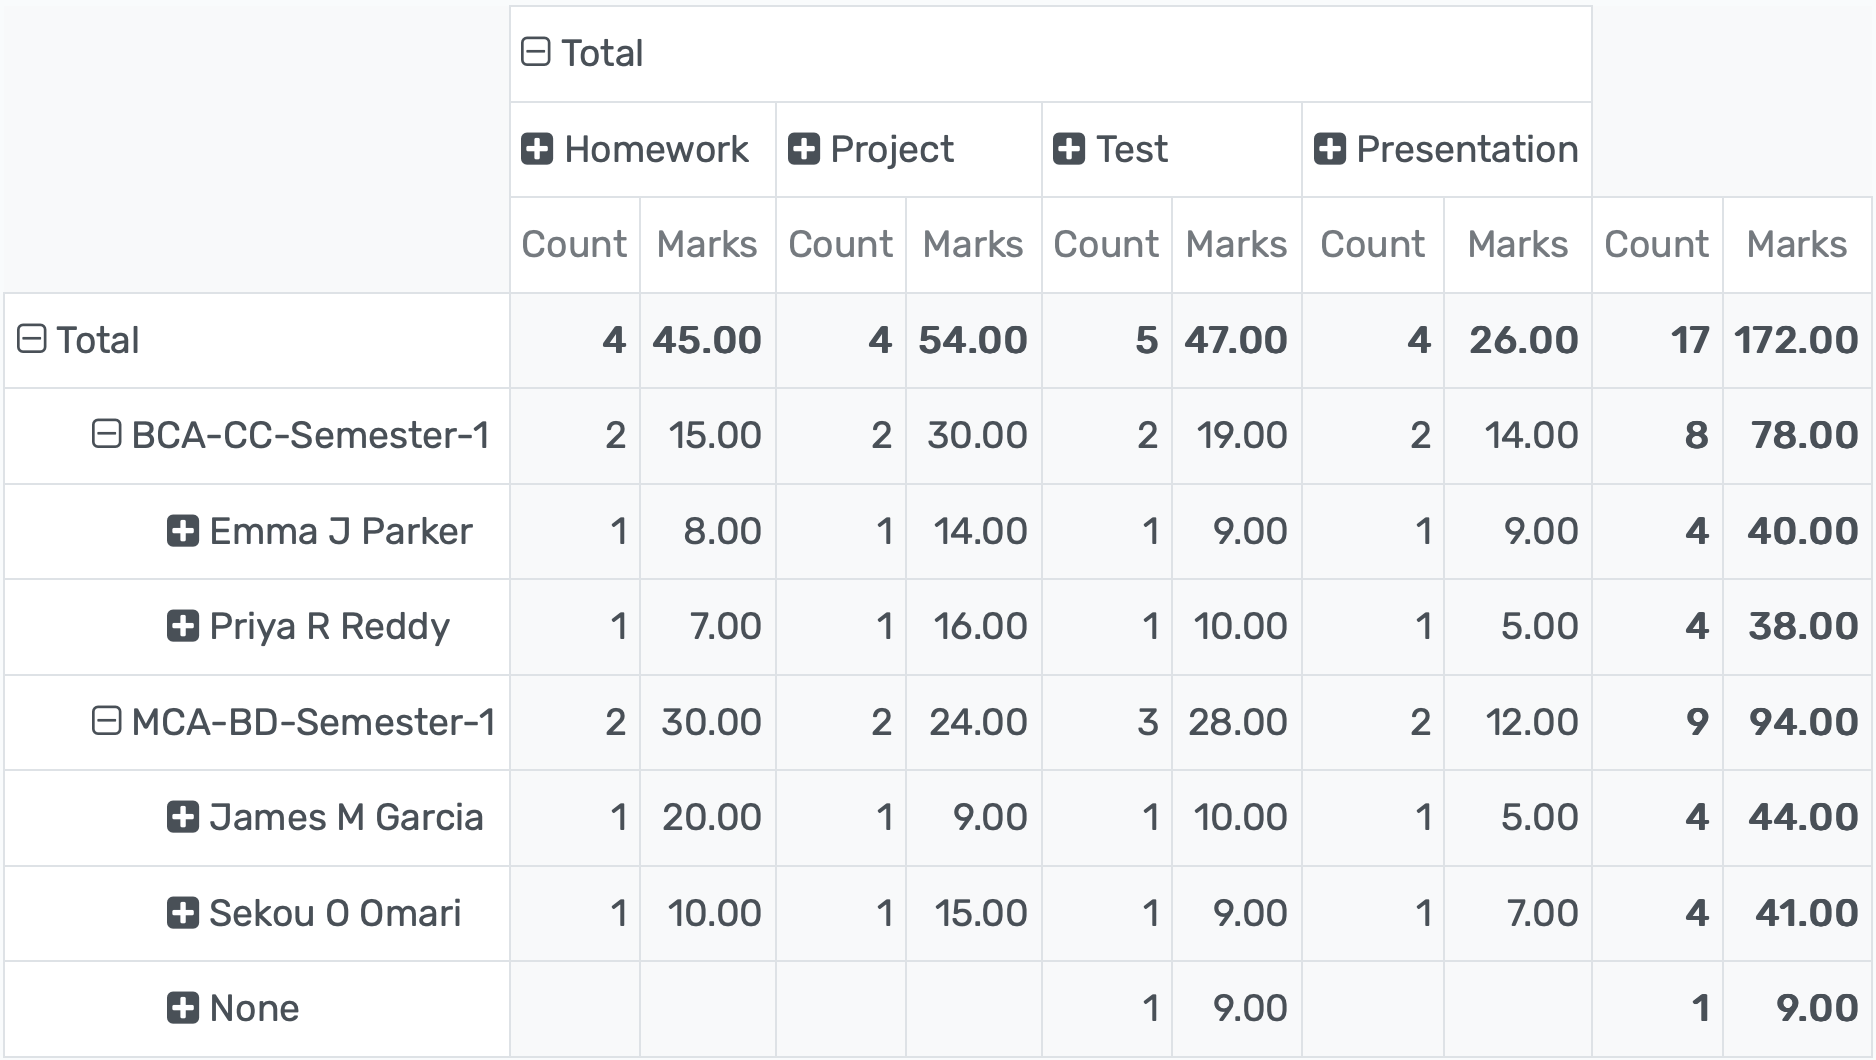1876x1060 pixels.
Task: Click the Presentation Marks column header
Action: click(1516, 243)
